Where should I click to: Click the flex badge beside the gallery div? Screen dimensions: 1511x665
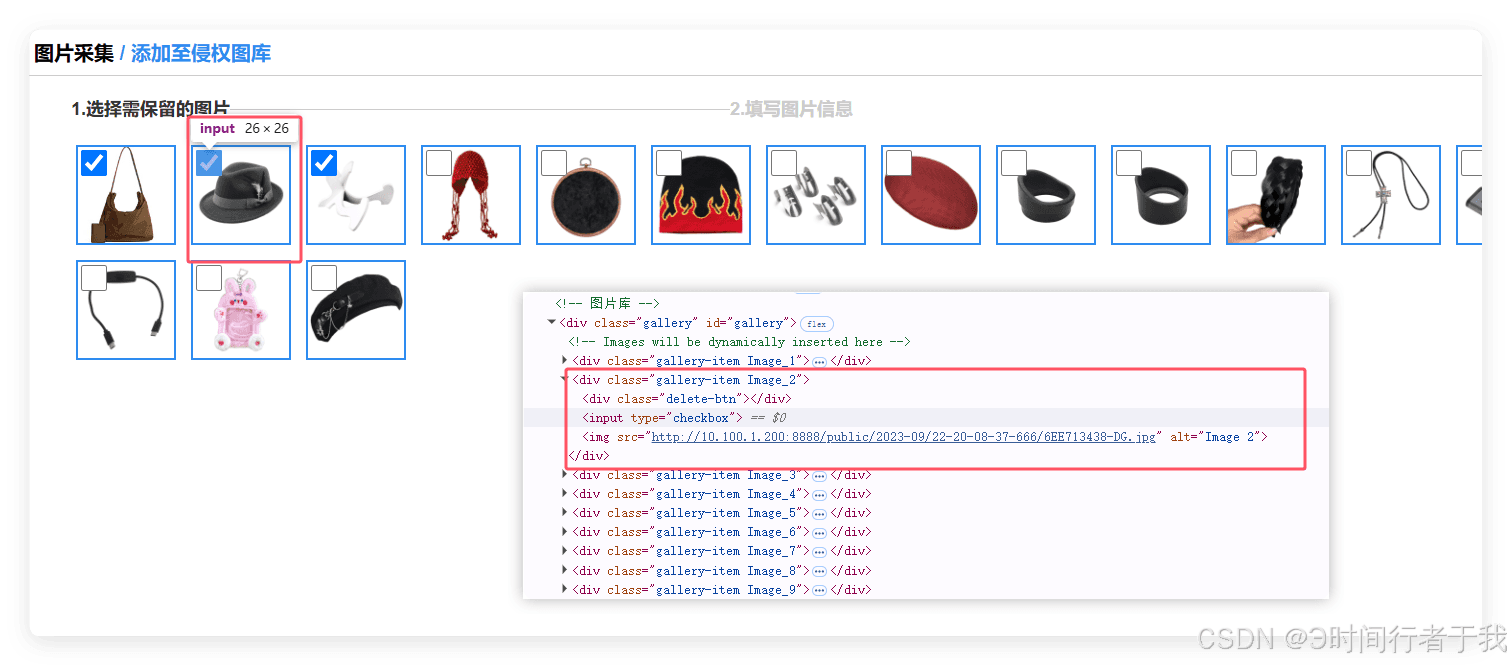[817, 323]
